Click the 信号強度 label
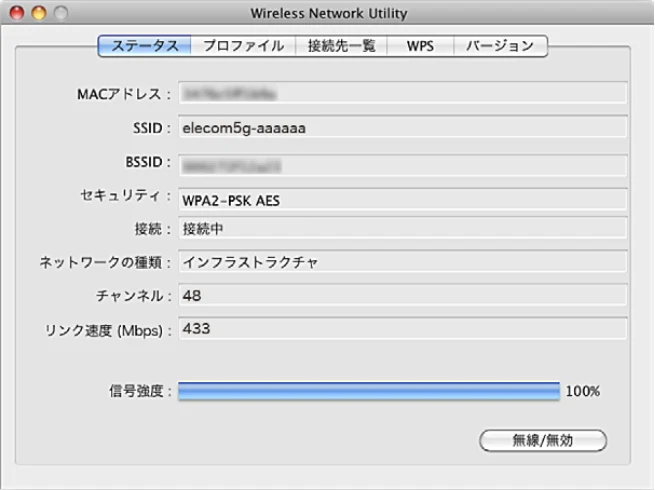Viewport: 655px width, 490px height. point(140,391)
